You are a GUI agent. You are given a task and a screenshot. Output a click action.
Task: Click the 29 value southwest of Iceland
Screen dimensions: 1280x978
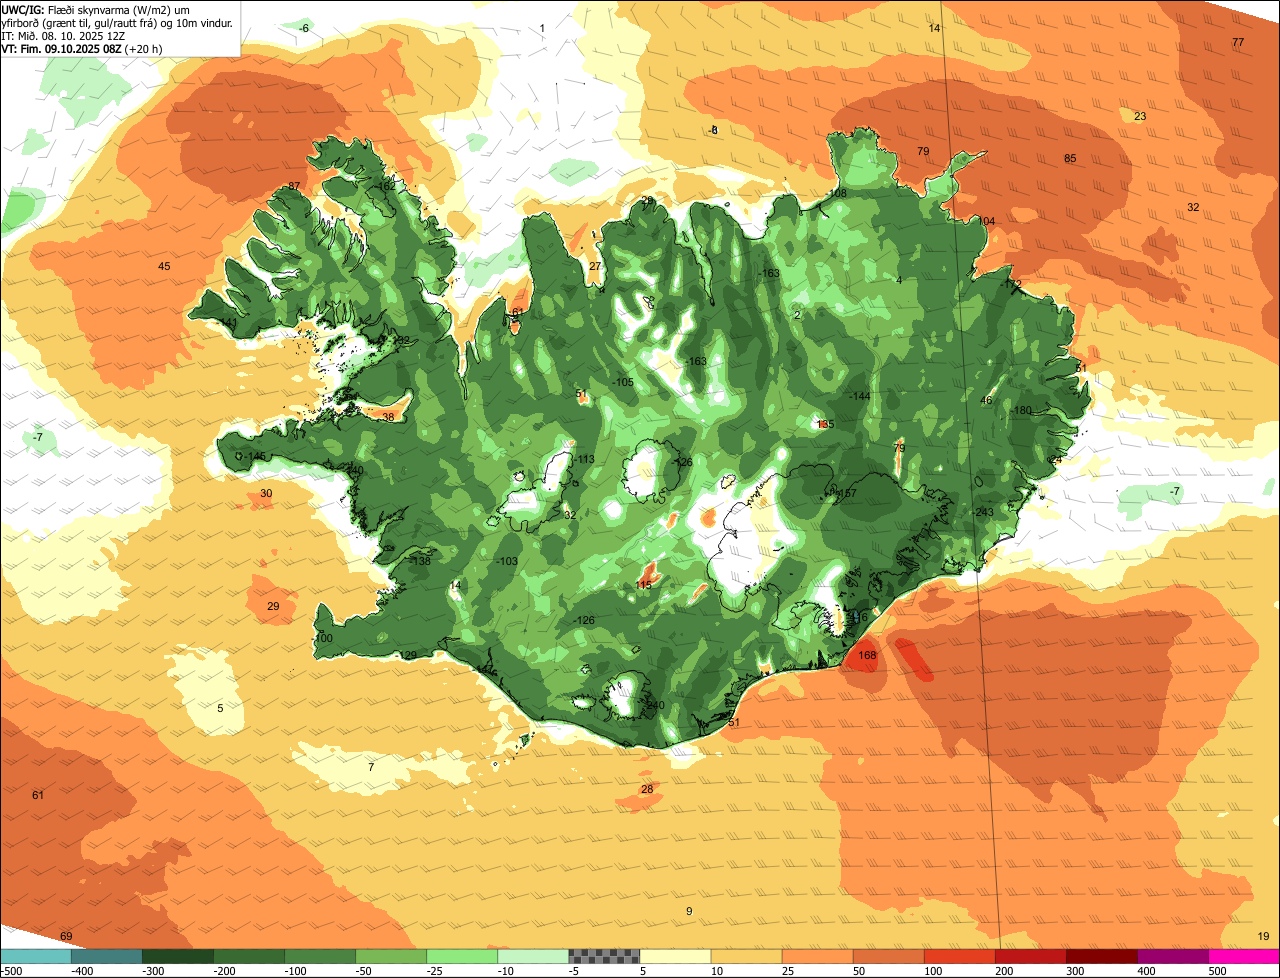click(x=273, y=607)
